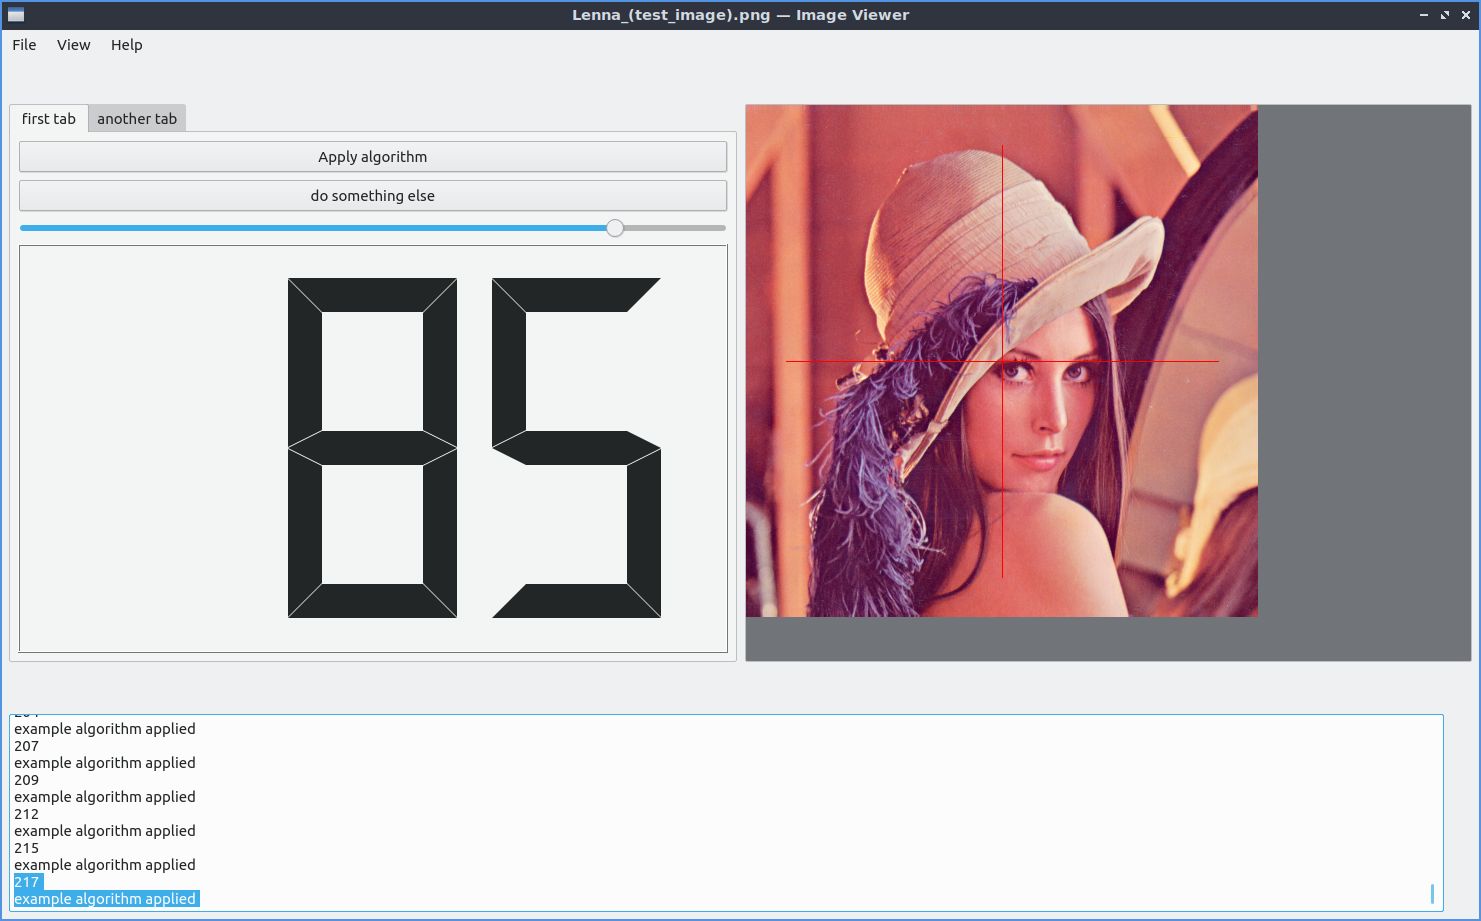Click the Apply algorithm button
Screen dimensions: 1481x921
[373, 157]
